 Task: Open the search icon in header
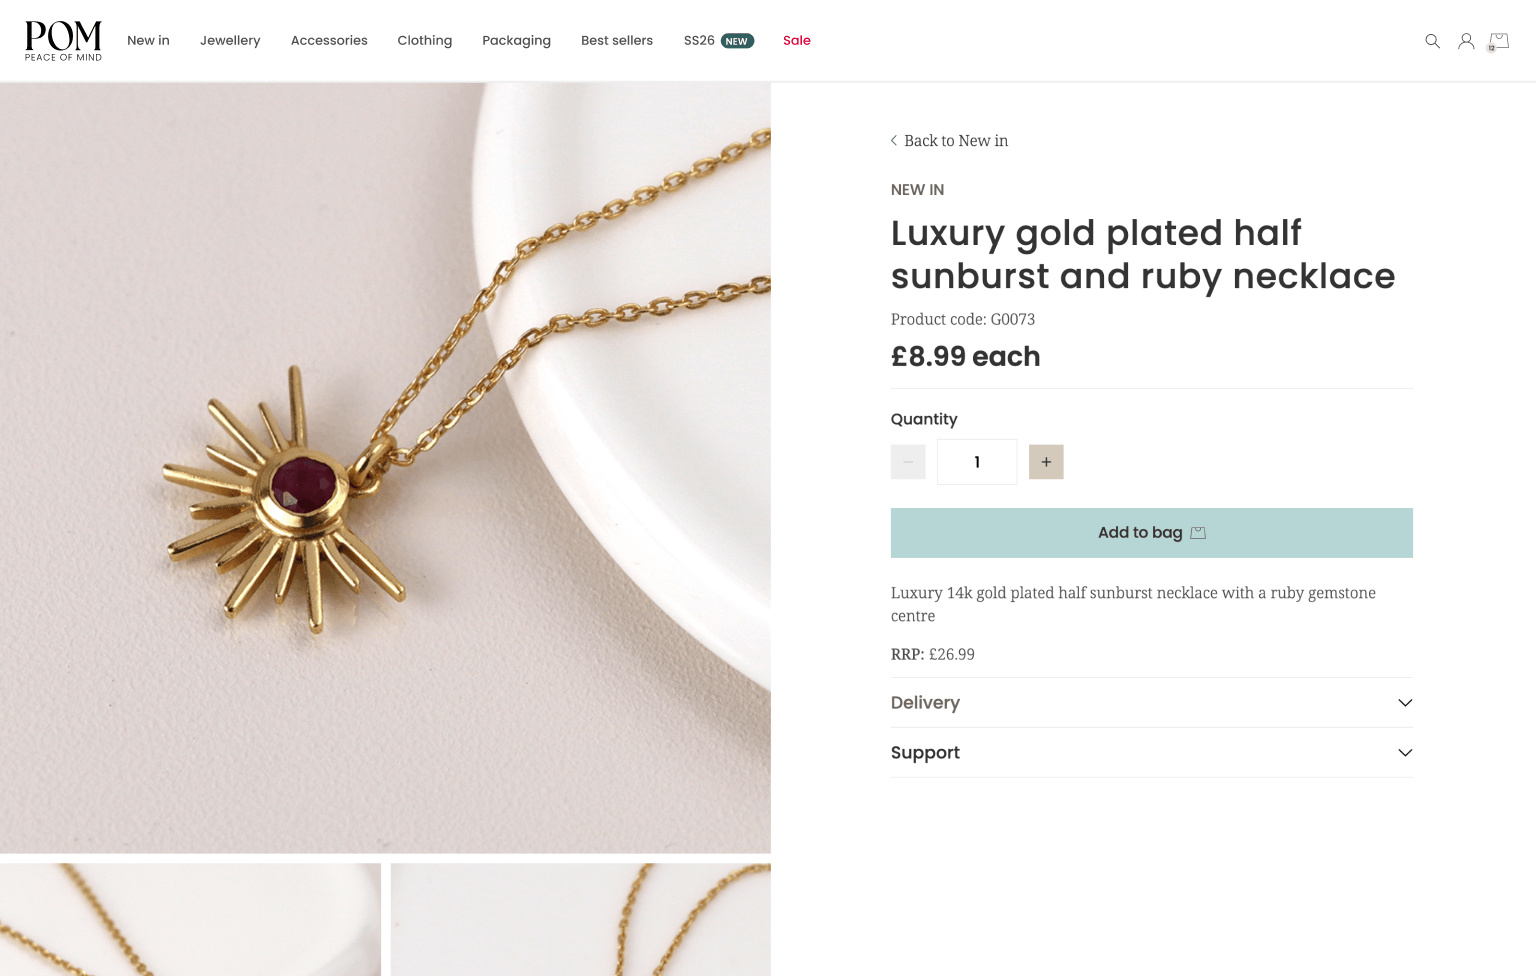1432,41
